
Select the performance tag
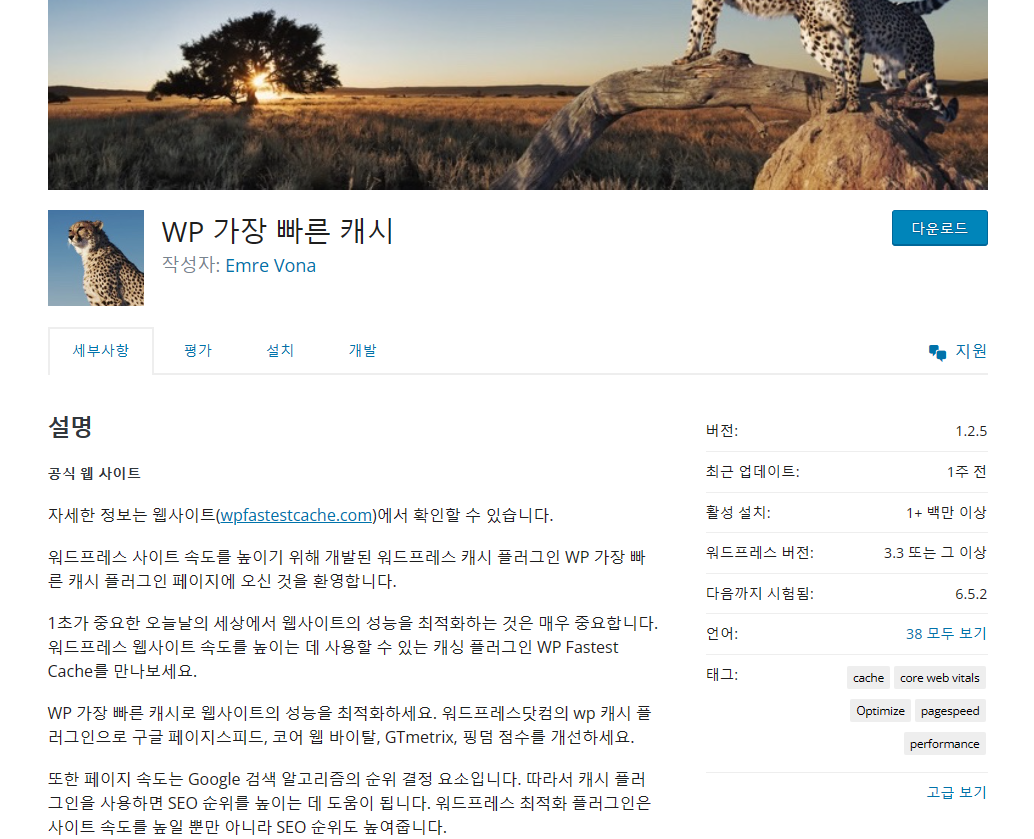pos(944,743)
